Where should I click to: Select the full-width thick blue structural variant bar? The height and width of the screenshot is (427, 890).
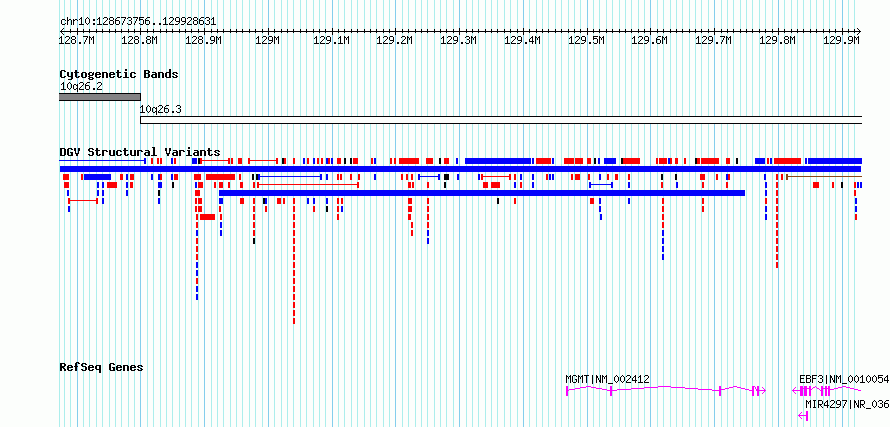coord(460,169)
